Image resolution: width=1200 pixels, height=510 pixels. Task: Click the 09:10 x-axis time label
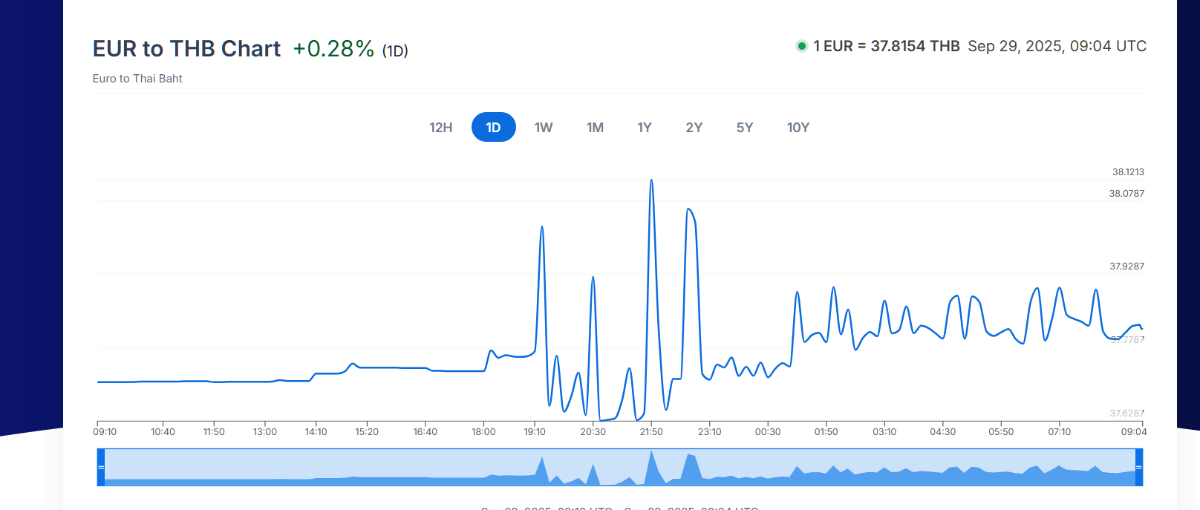coord(105,432)
